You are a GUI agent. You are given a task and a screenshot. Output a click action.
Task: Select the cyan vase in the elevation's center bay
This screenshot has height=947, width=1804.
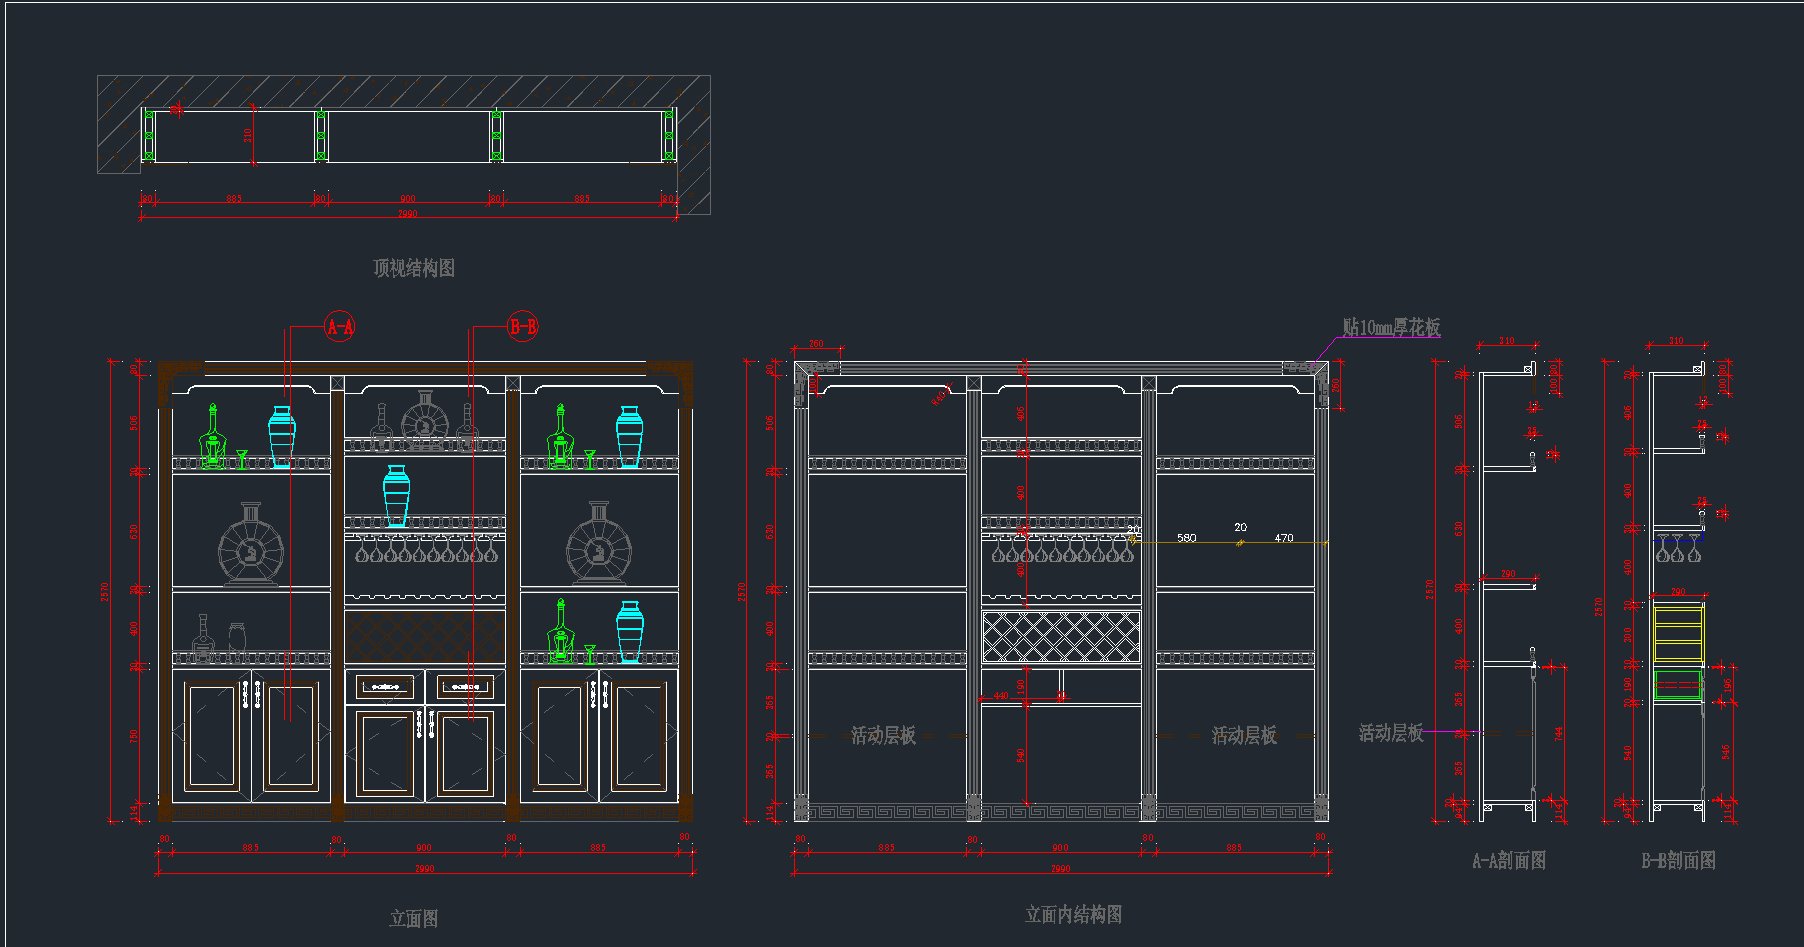coord(397,495)
